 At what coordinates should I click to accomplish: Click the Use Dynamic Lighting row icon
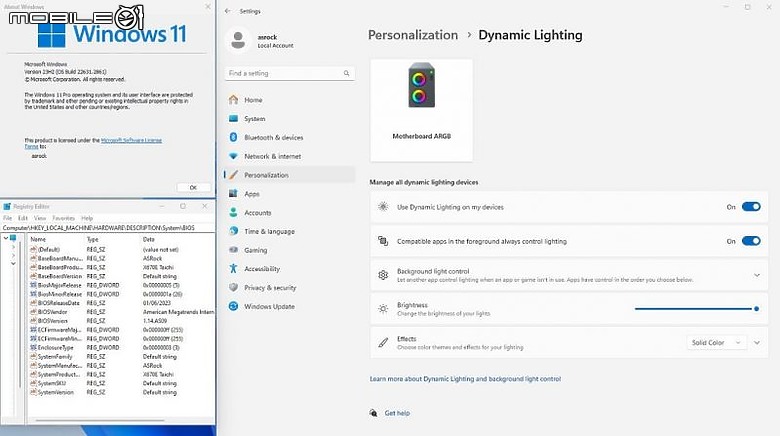point(383,207)
